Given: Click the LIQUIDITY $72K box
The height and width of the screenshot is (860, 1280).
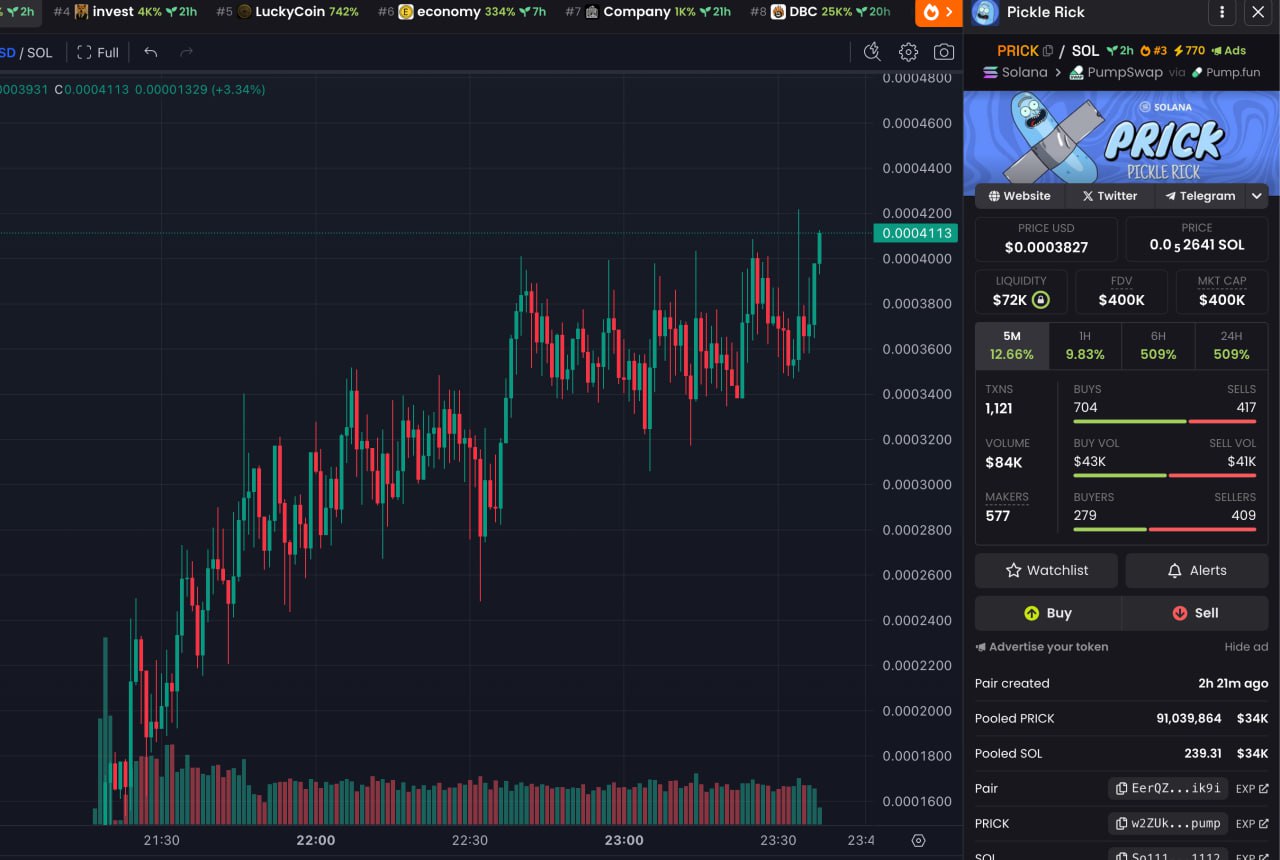Looking at the screenshot, I should [x=1021, y=292].
